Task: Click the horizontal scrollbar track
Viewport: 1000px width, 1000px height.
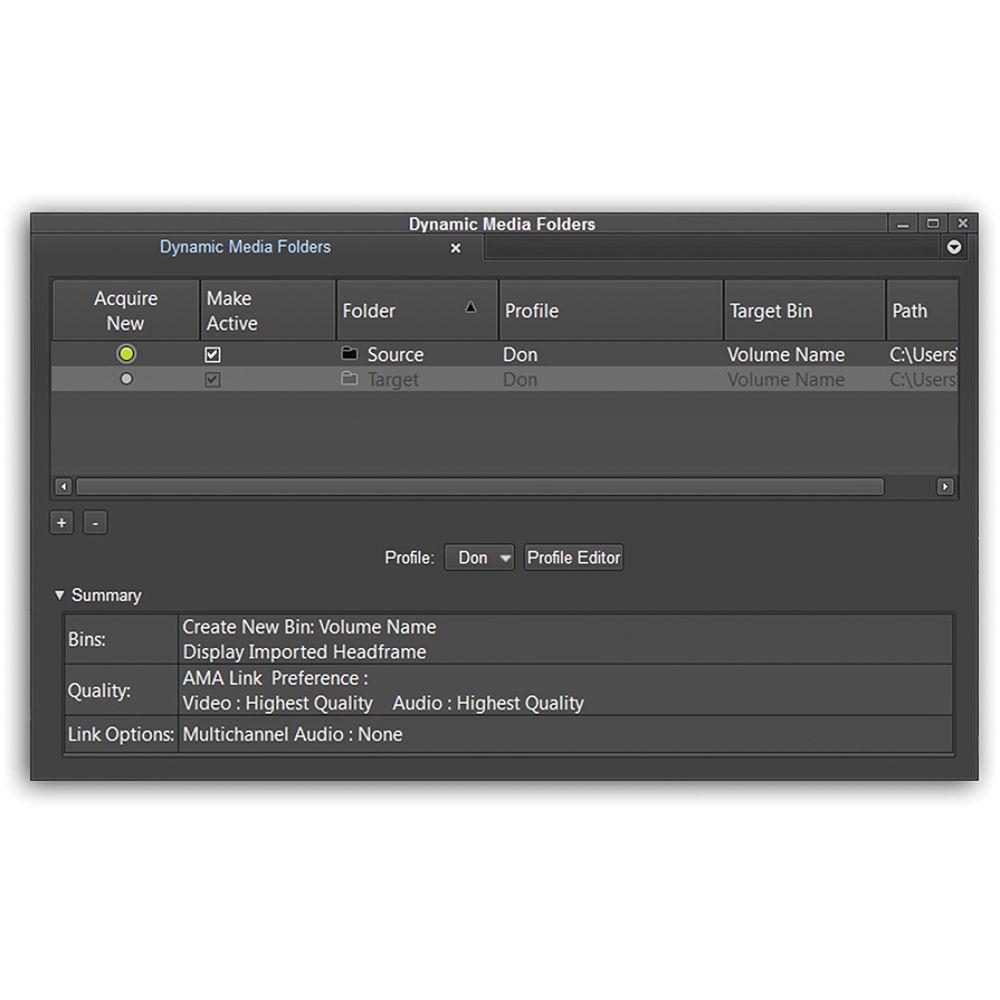Action: click(500, 486)
